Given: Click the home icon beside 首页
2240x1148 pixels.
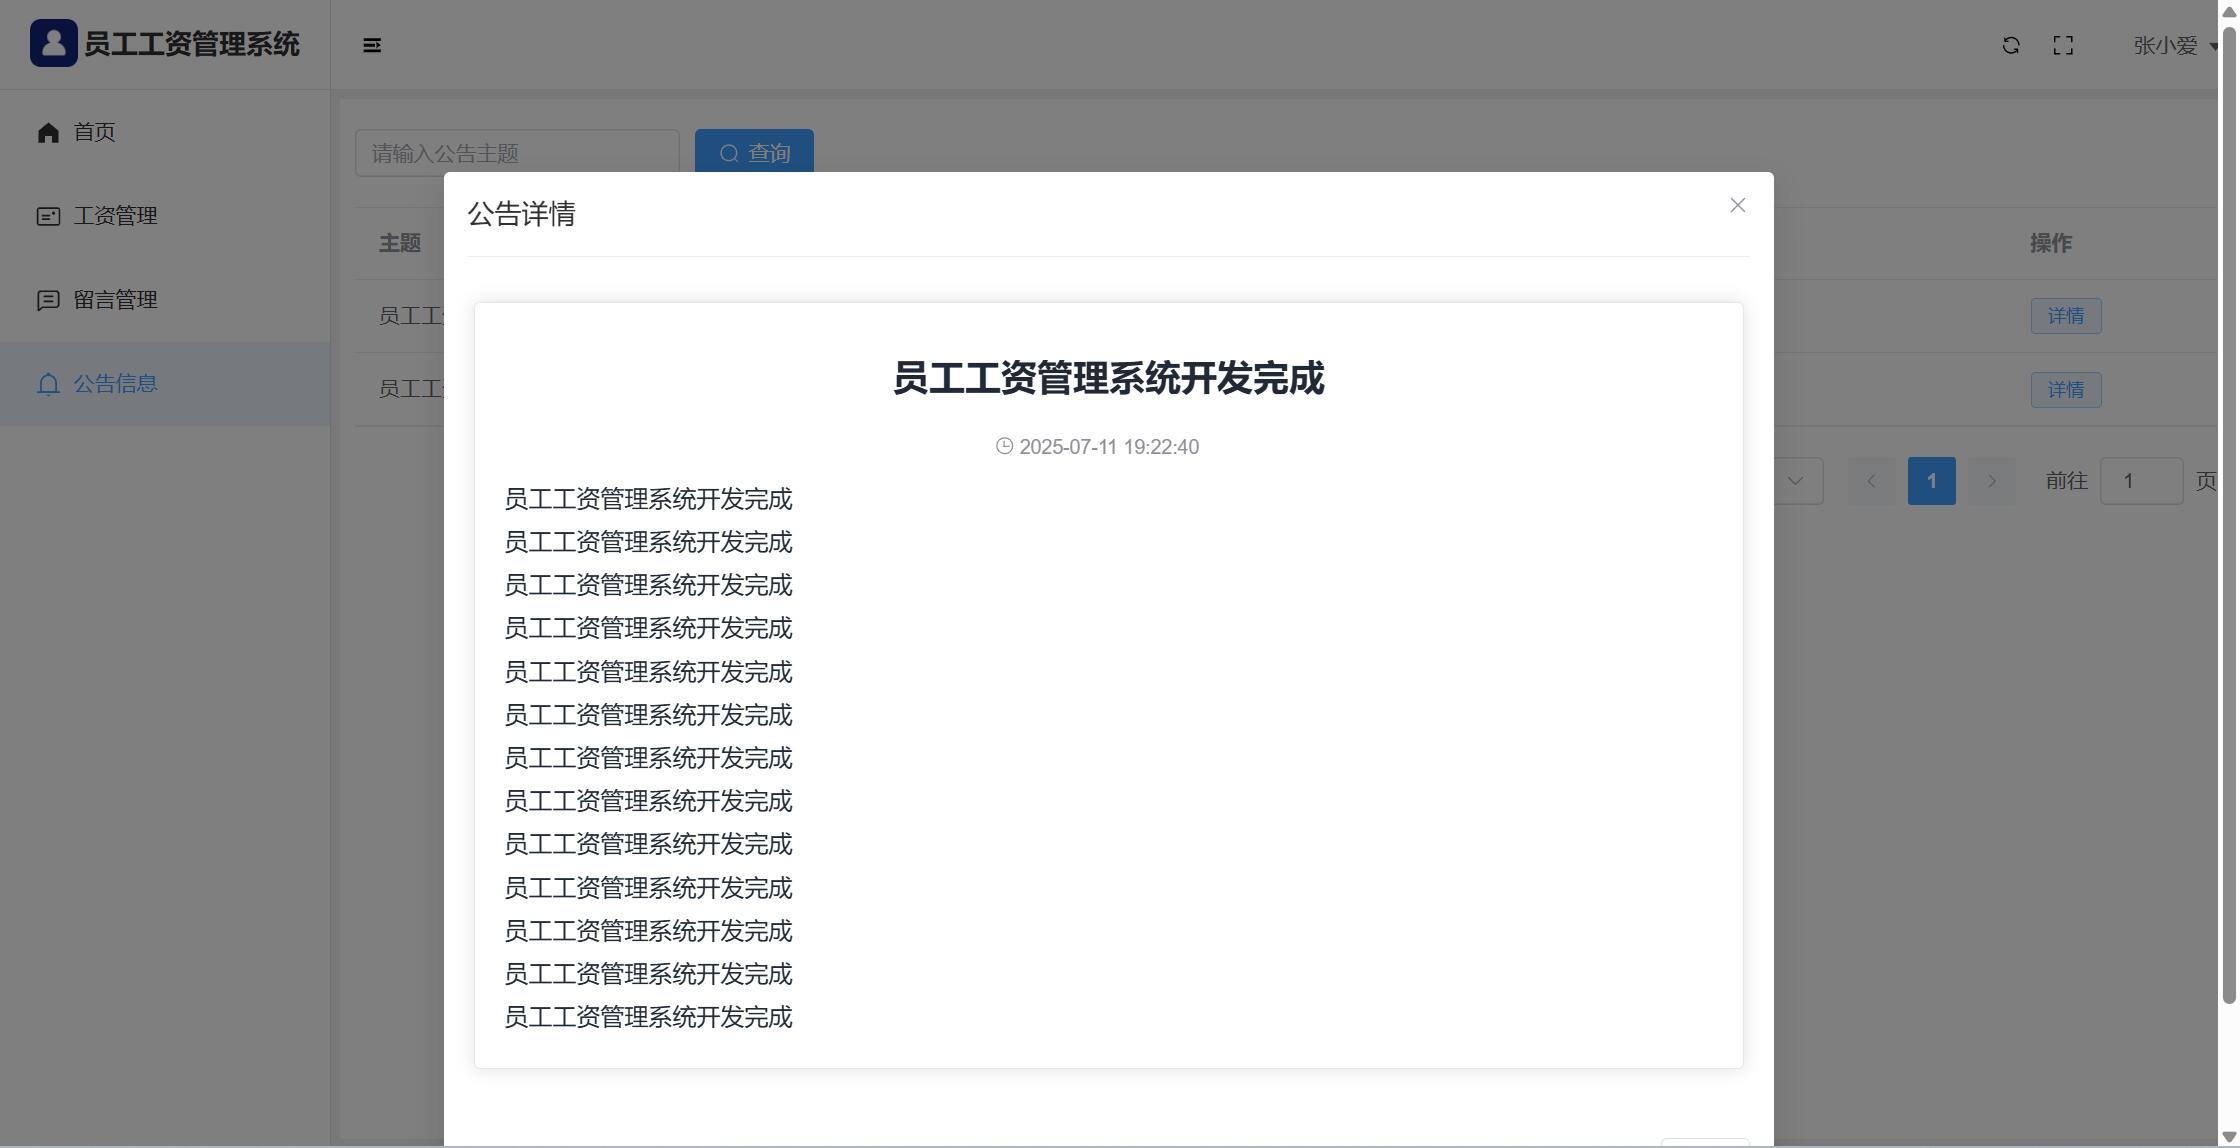Looking at the screenshot, I should 48,133.
